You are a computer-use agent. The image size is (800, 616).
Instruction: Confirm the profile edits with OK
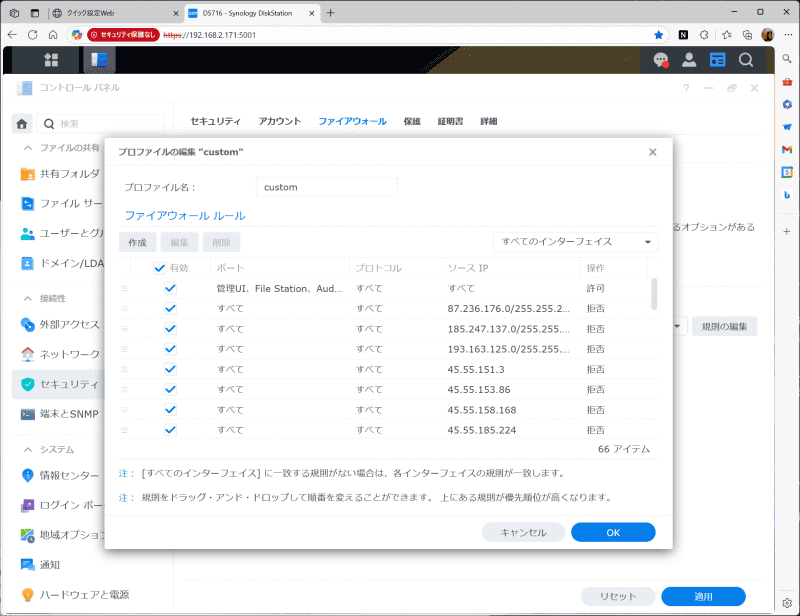pos(613,532)
